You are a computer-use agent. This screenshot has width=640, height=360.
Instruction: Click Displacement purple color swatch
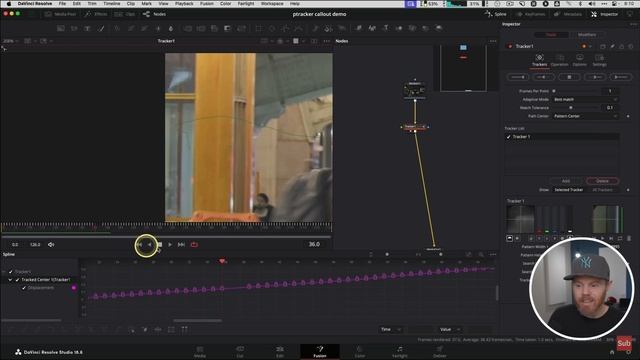click(74, 288)
